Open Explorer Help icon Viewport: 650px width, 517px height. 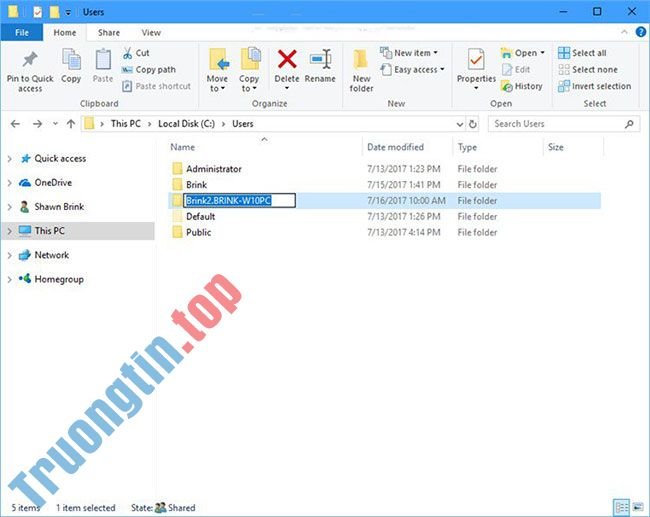tap(641, 32)
